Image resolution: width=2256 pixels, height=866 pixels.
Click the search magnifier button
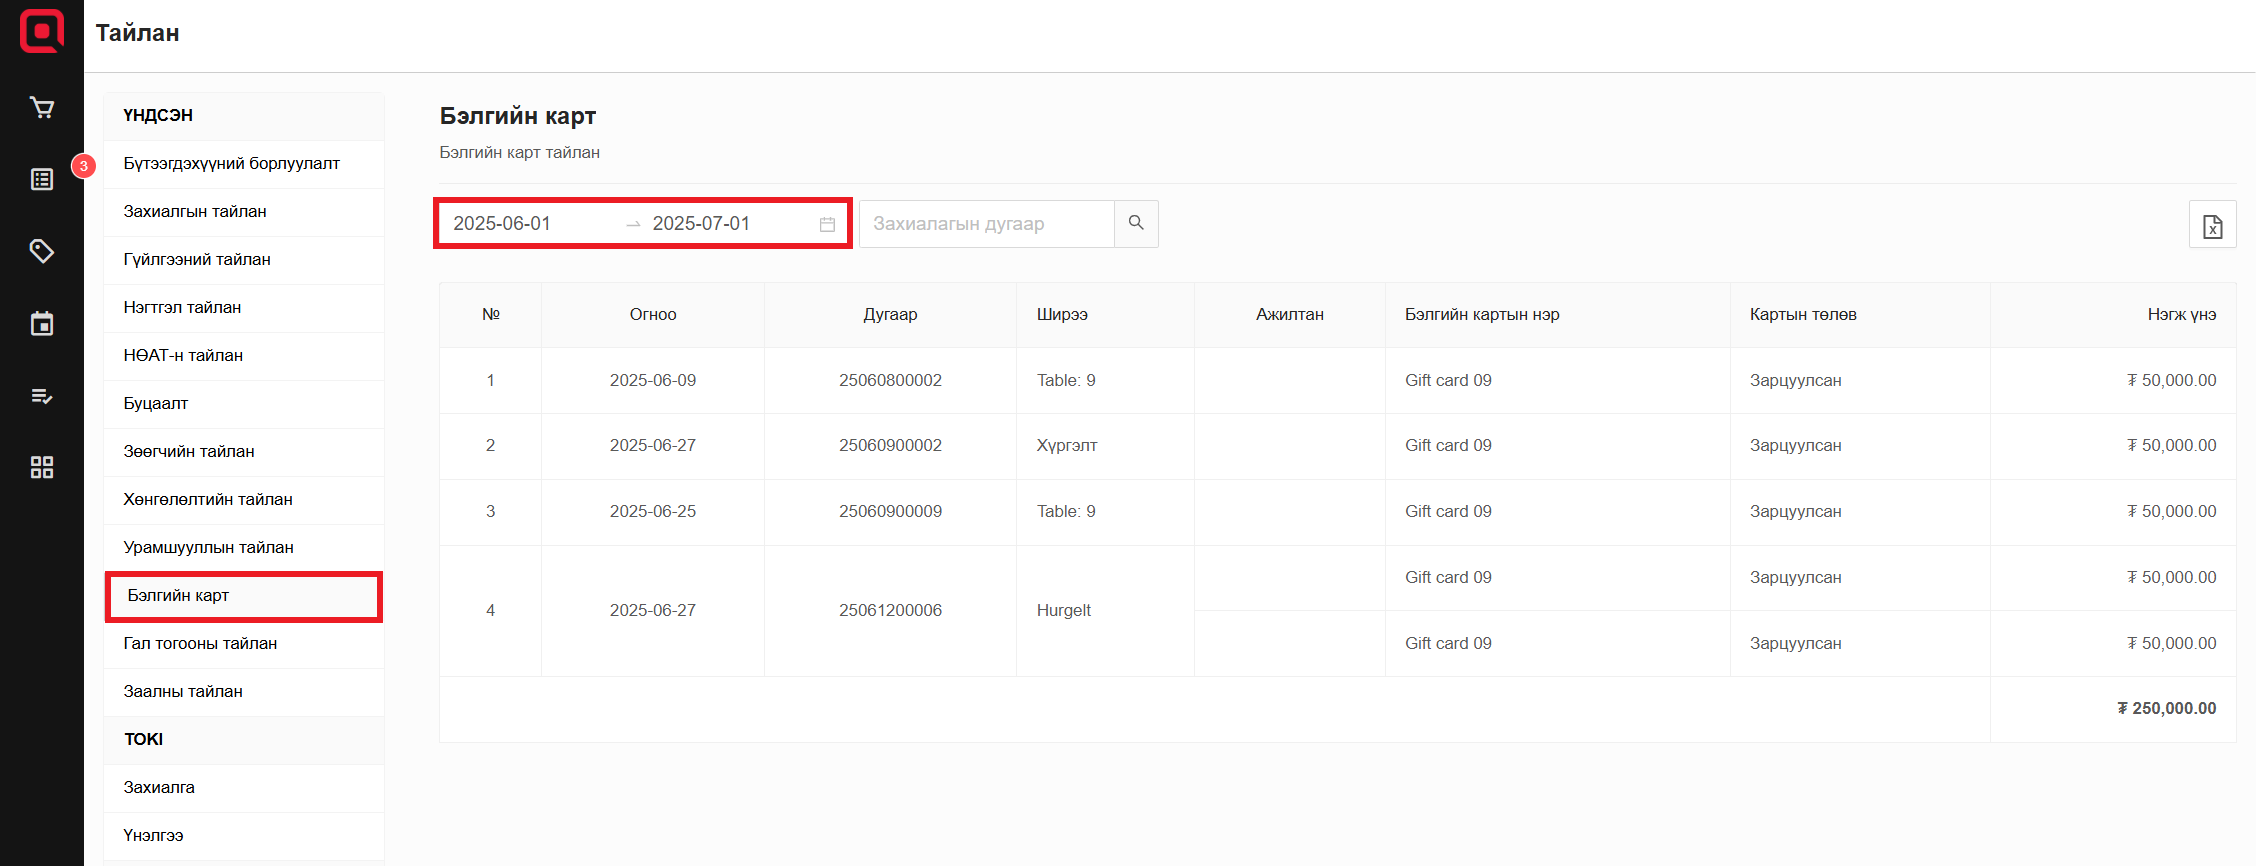click(1136, 223)
